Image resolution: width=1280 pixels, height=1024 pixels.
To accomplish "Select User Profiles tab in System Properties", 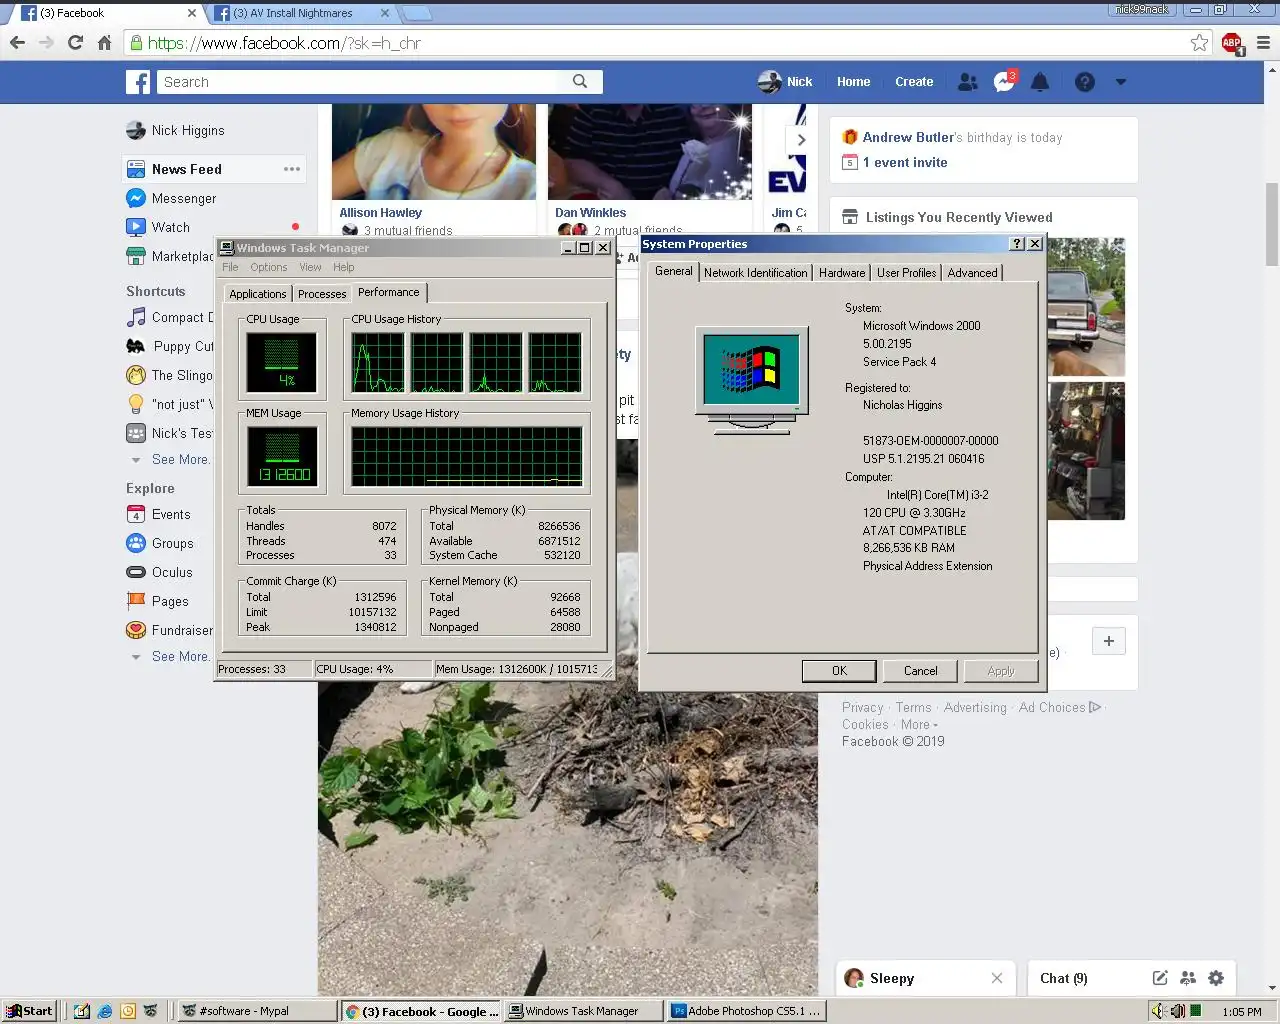I will point(906,273).
